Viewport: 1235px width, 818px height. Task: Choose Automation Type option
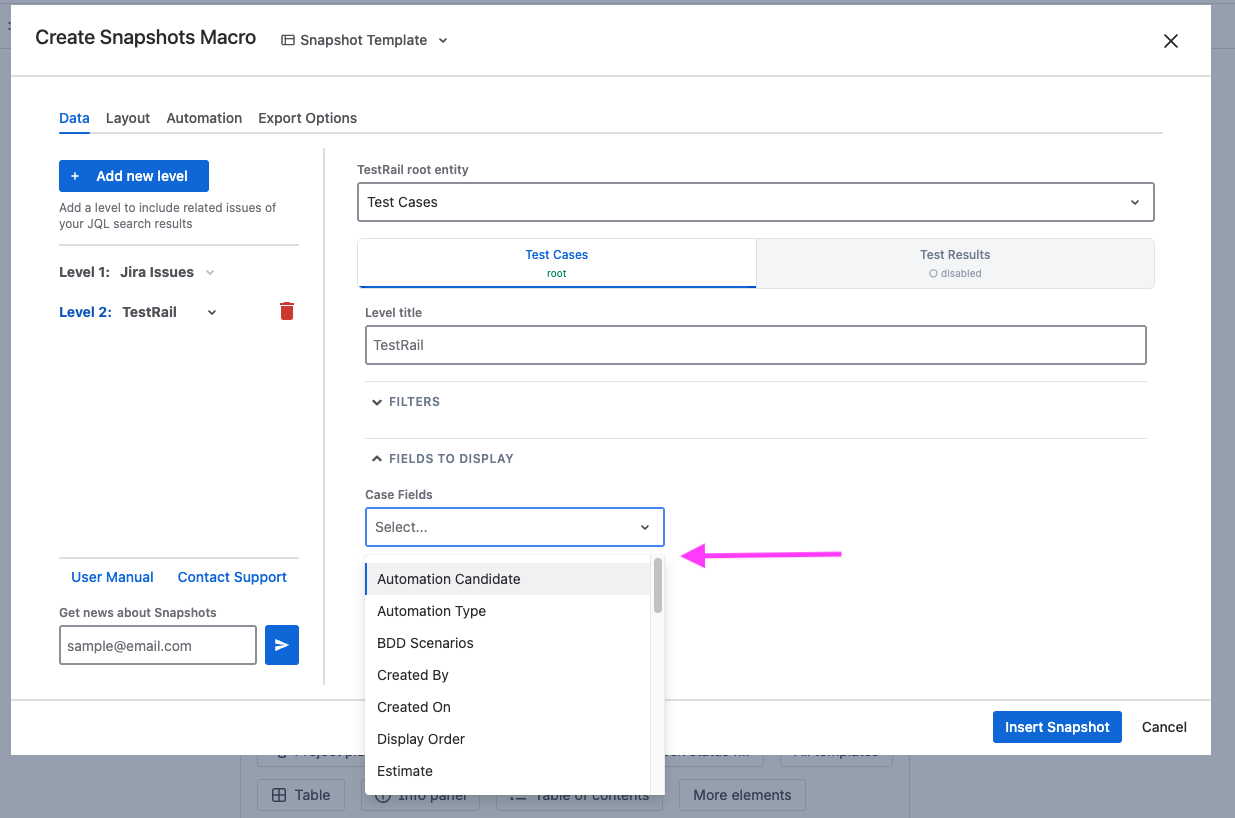click(x=508, y=611)
